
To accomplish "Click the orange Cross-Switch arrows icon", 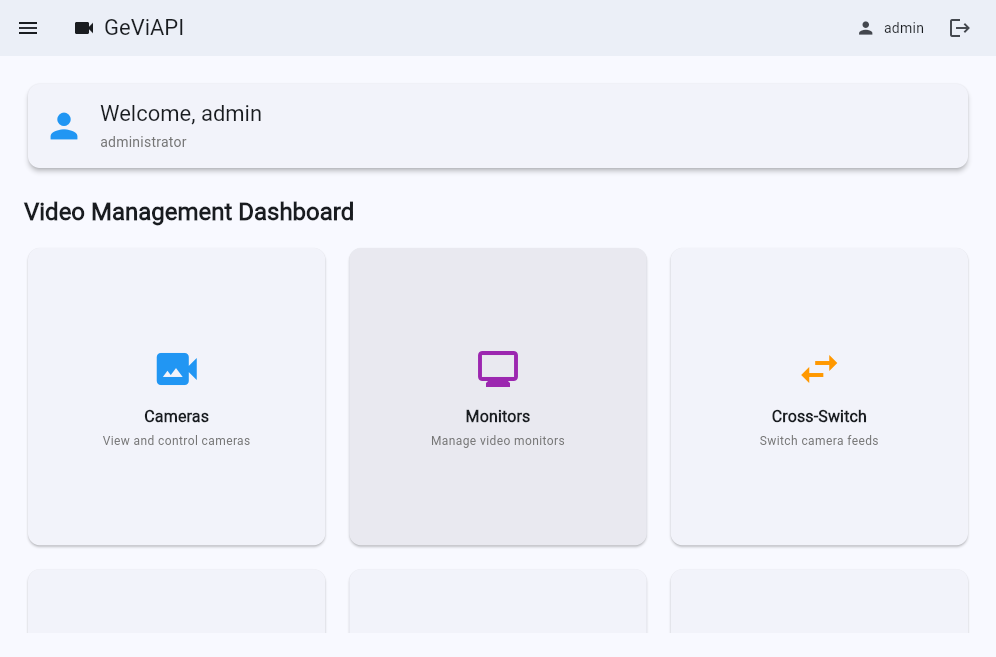I will (819, 369).
